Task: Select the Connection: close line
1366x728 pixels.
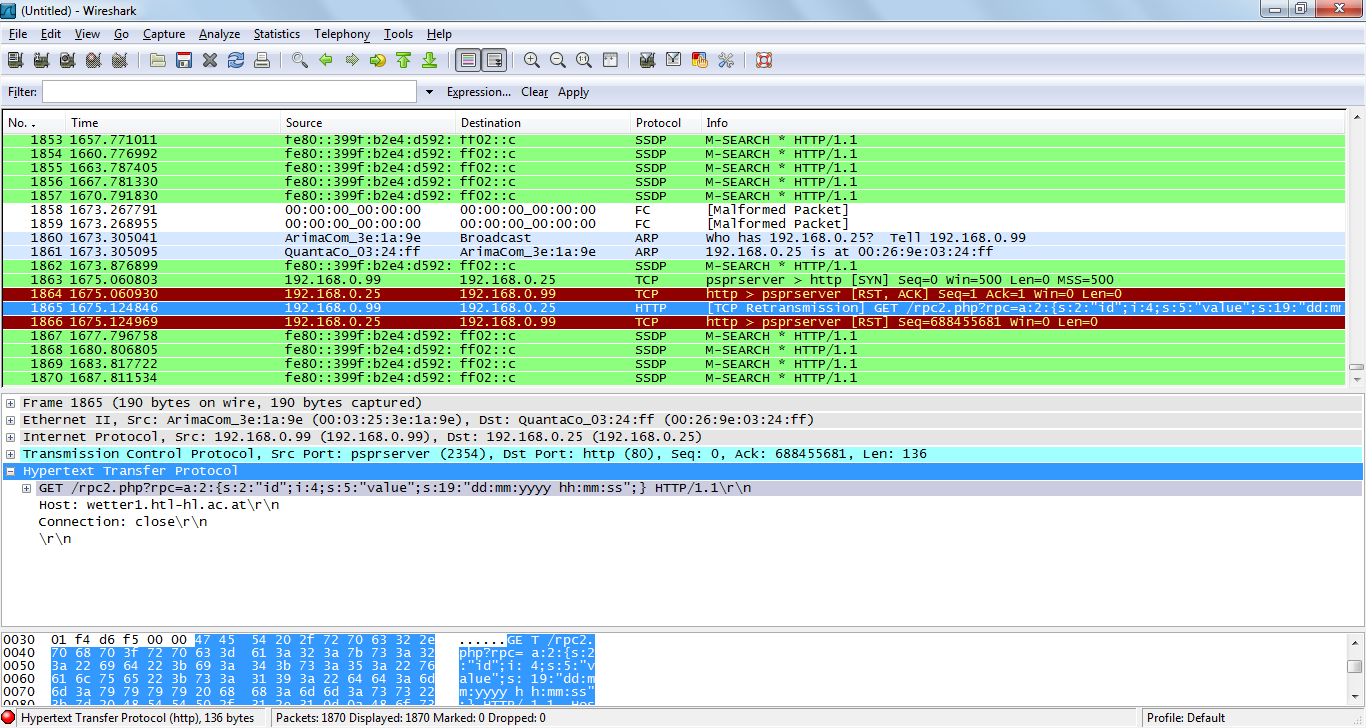Action: [x=123, y=522]
